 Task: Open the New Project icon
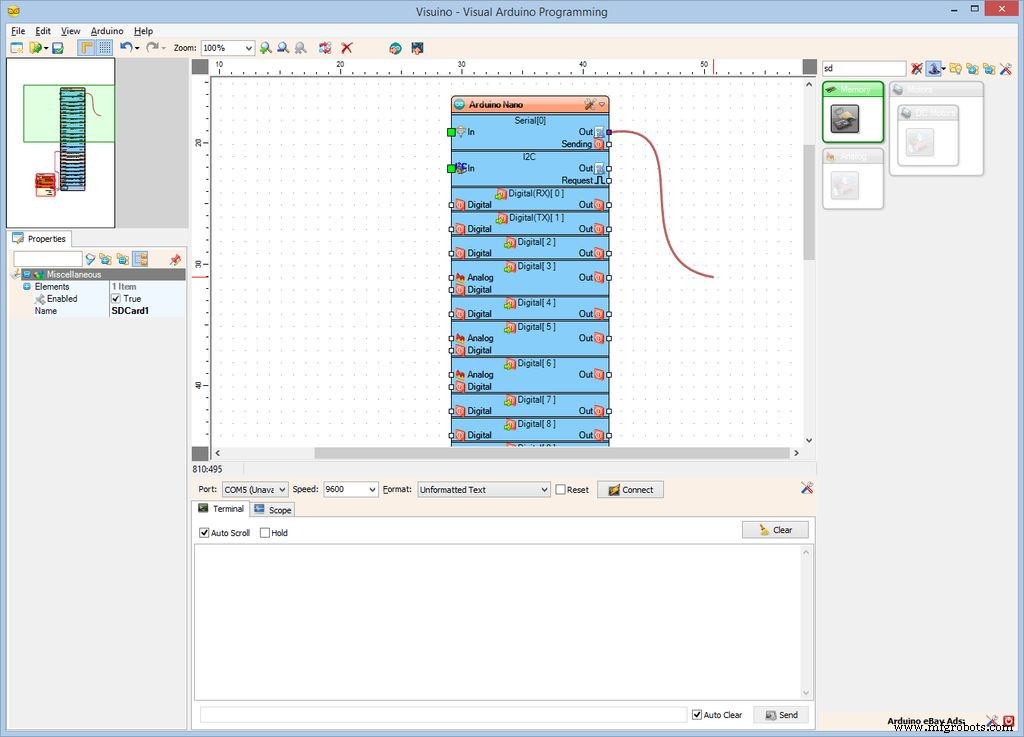click(16, 48)
